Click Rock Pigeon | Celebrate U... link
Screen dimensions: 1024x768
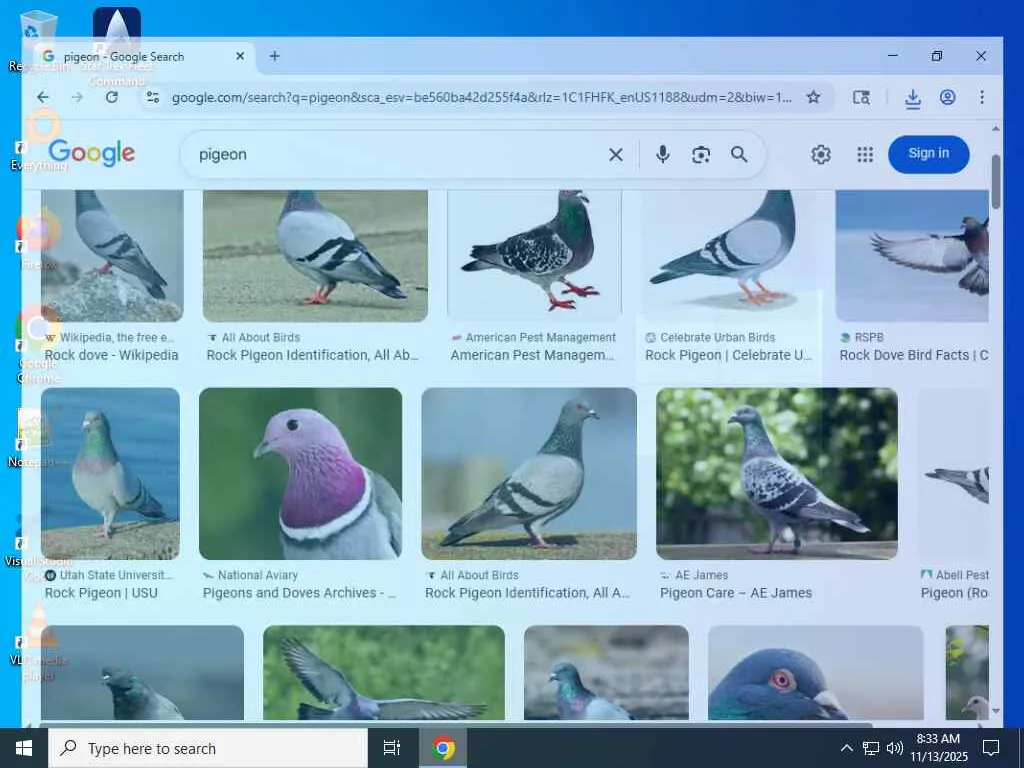tap(728, 355)
